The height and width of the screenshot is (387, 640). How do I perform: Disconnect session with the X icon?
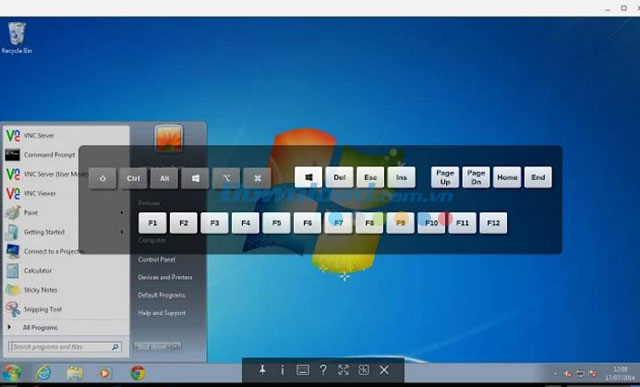coord(384,370)
